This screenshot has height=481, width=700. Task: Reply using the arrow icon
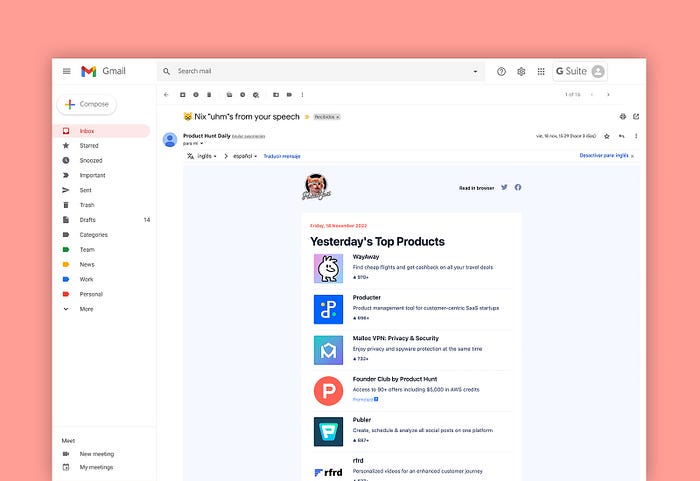[x=621, y=136]
